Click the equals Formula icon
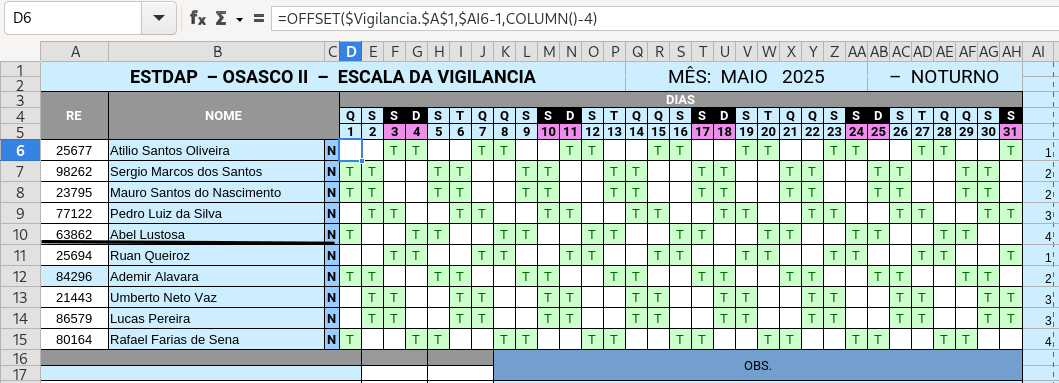This screenshot has height=383, width=1059. 259,18
